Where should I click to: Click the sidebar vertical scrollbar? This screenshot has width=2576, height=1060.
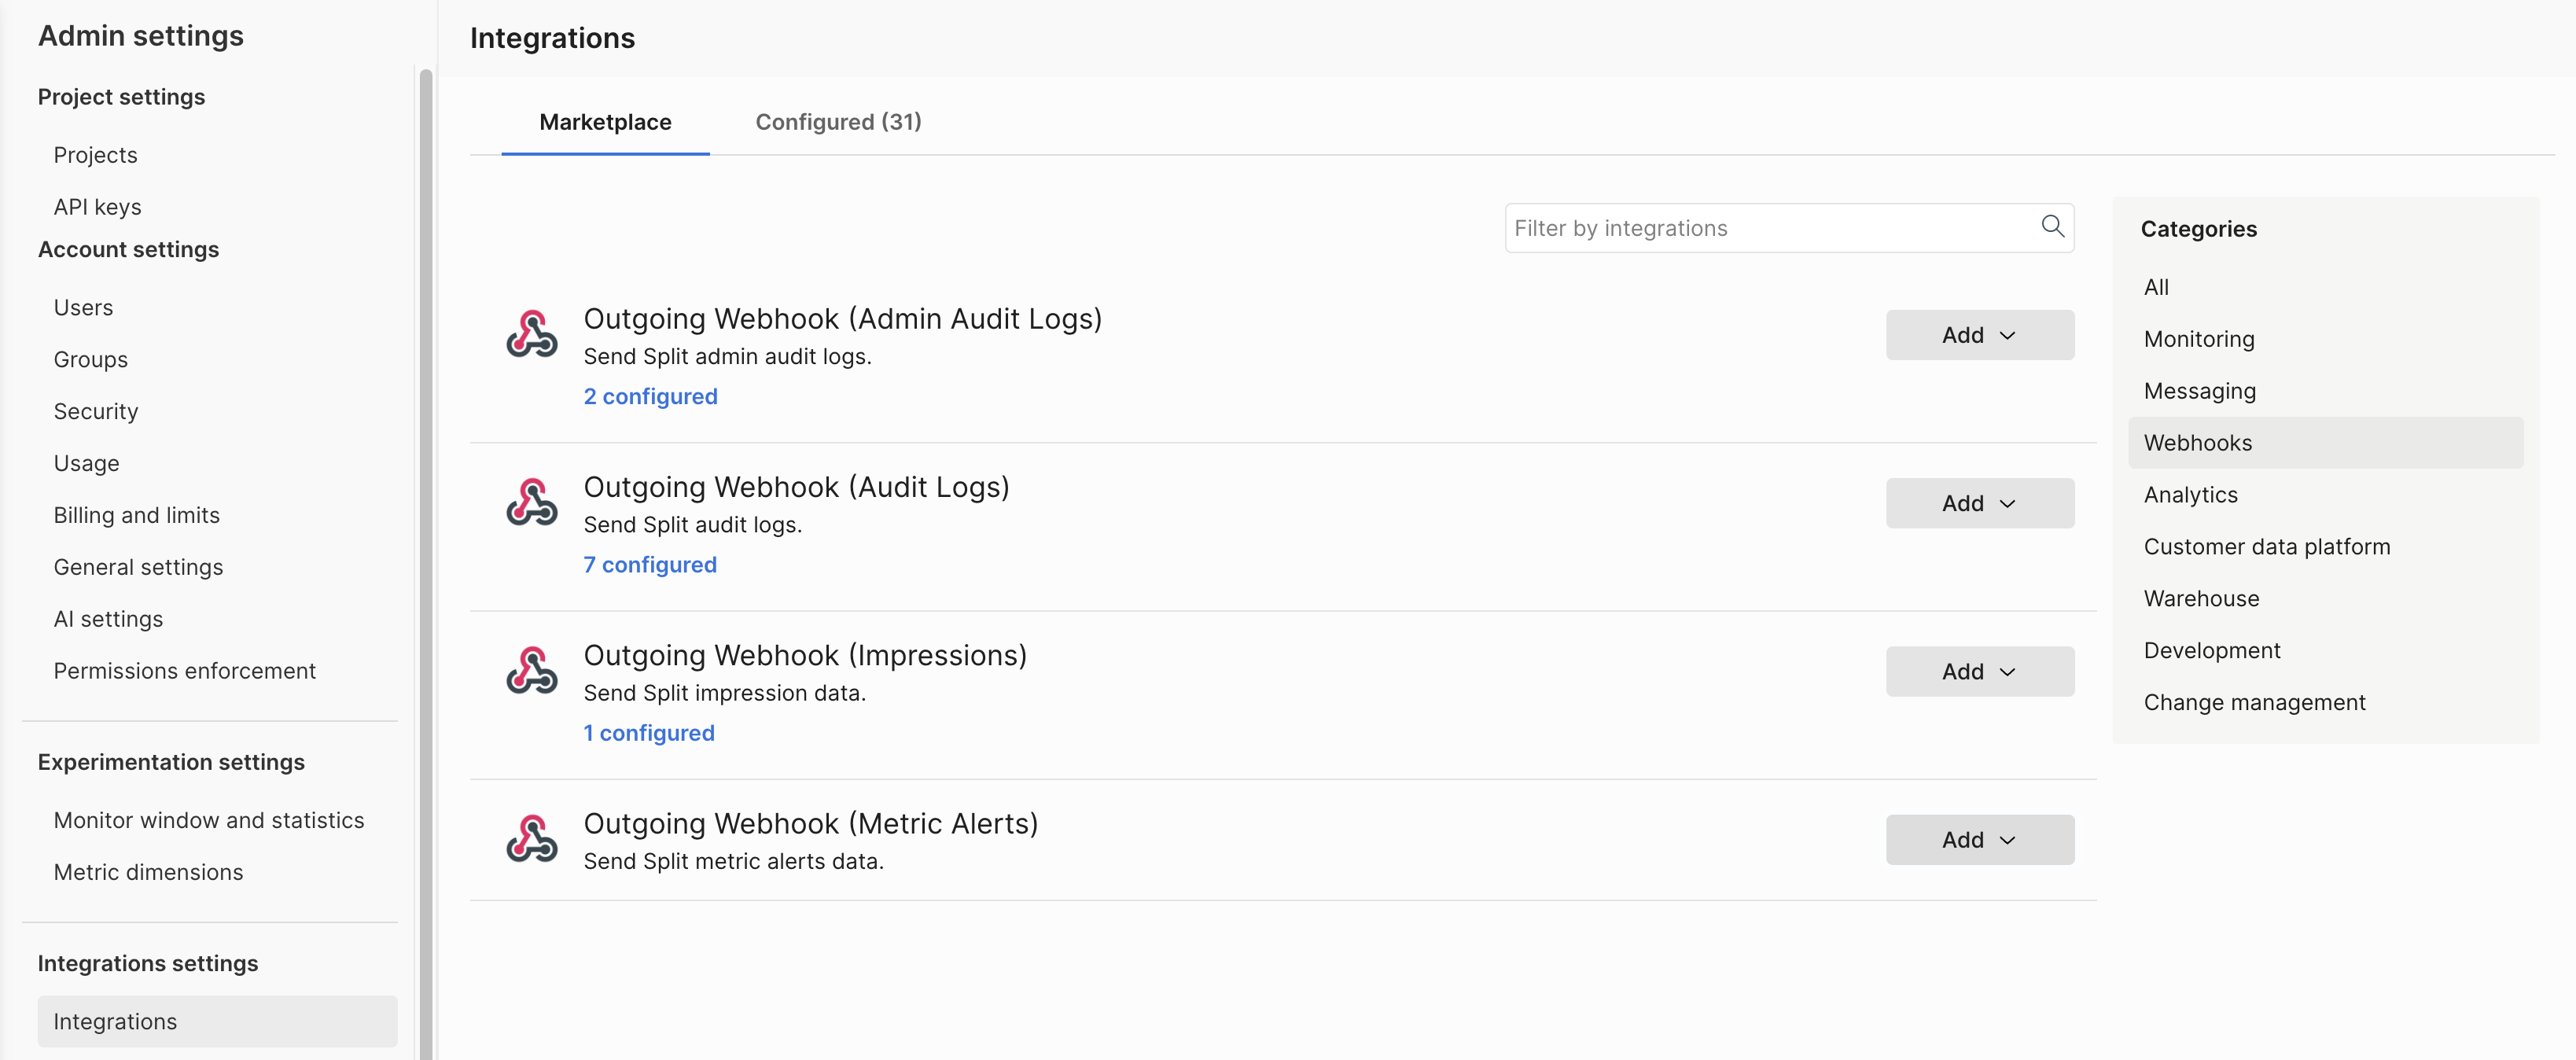pos(426,560)
